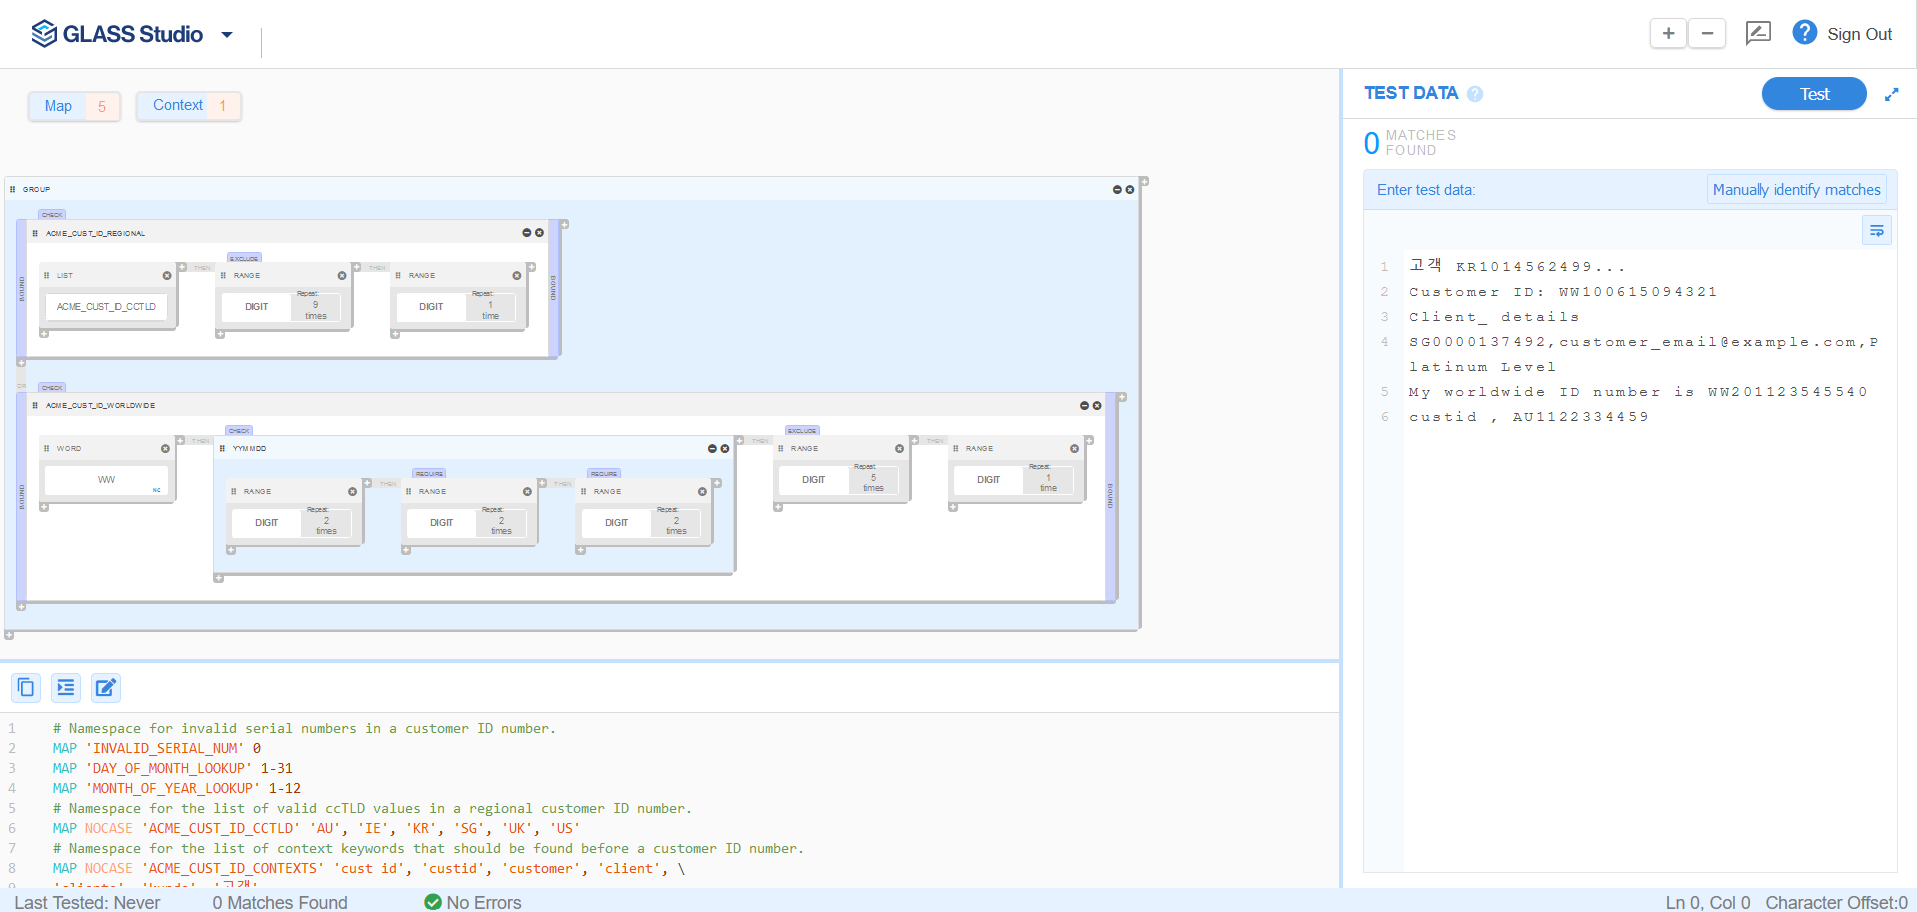The height and width of the screenshot is (912, 1917).
Task: Delete the YYMMDD block
Action: point(725,448)
